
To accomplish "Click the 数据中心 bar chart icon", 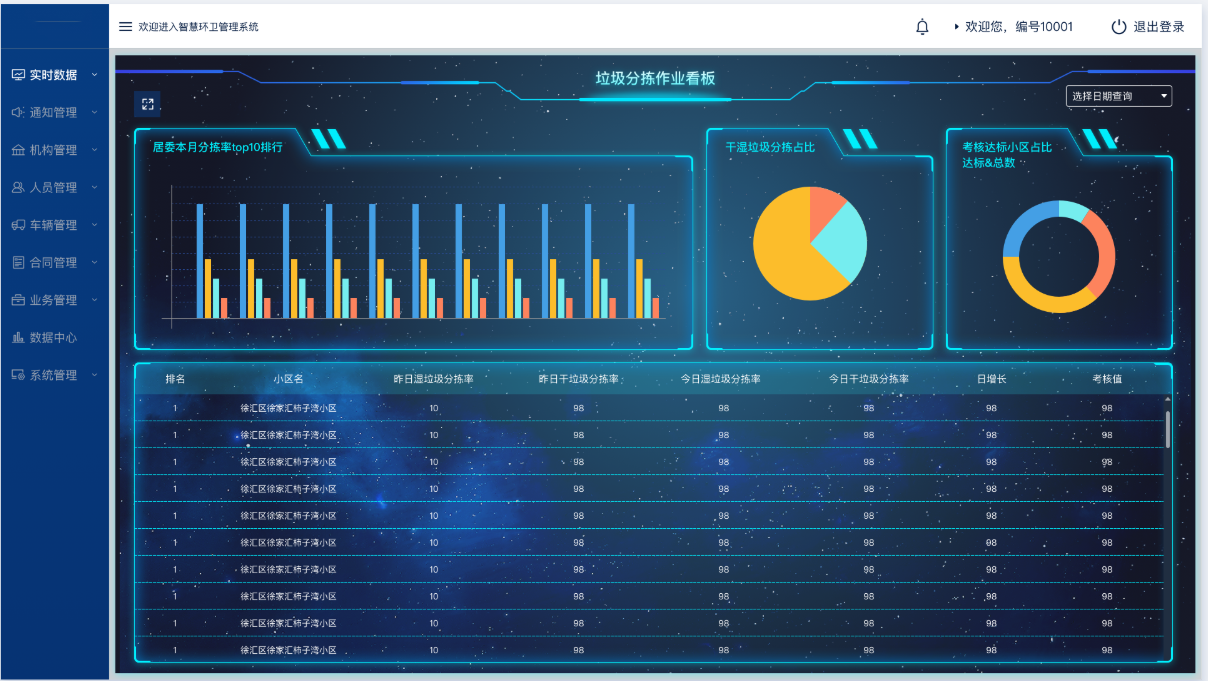I will click(x=18, y=338).
